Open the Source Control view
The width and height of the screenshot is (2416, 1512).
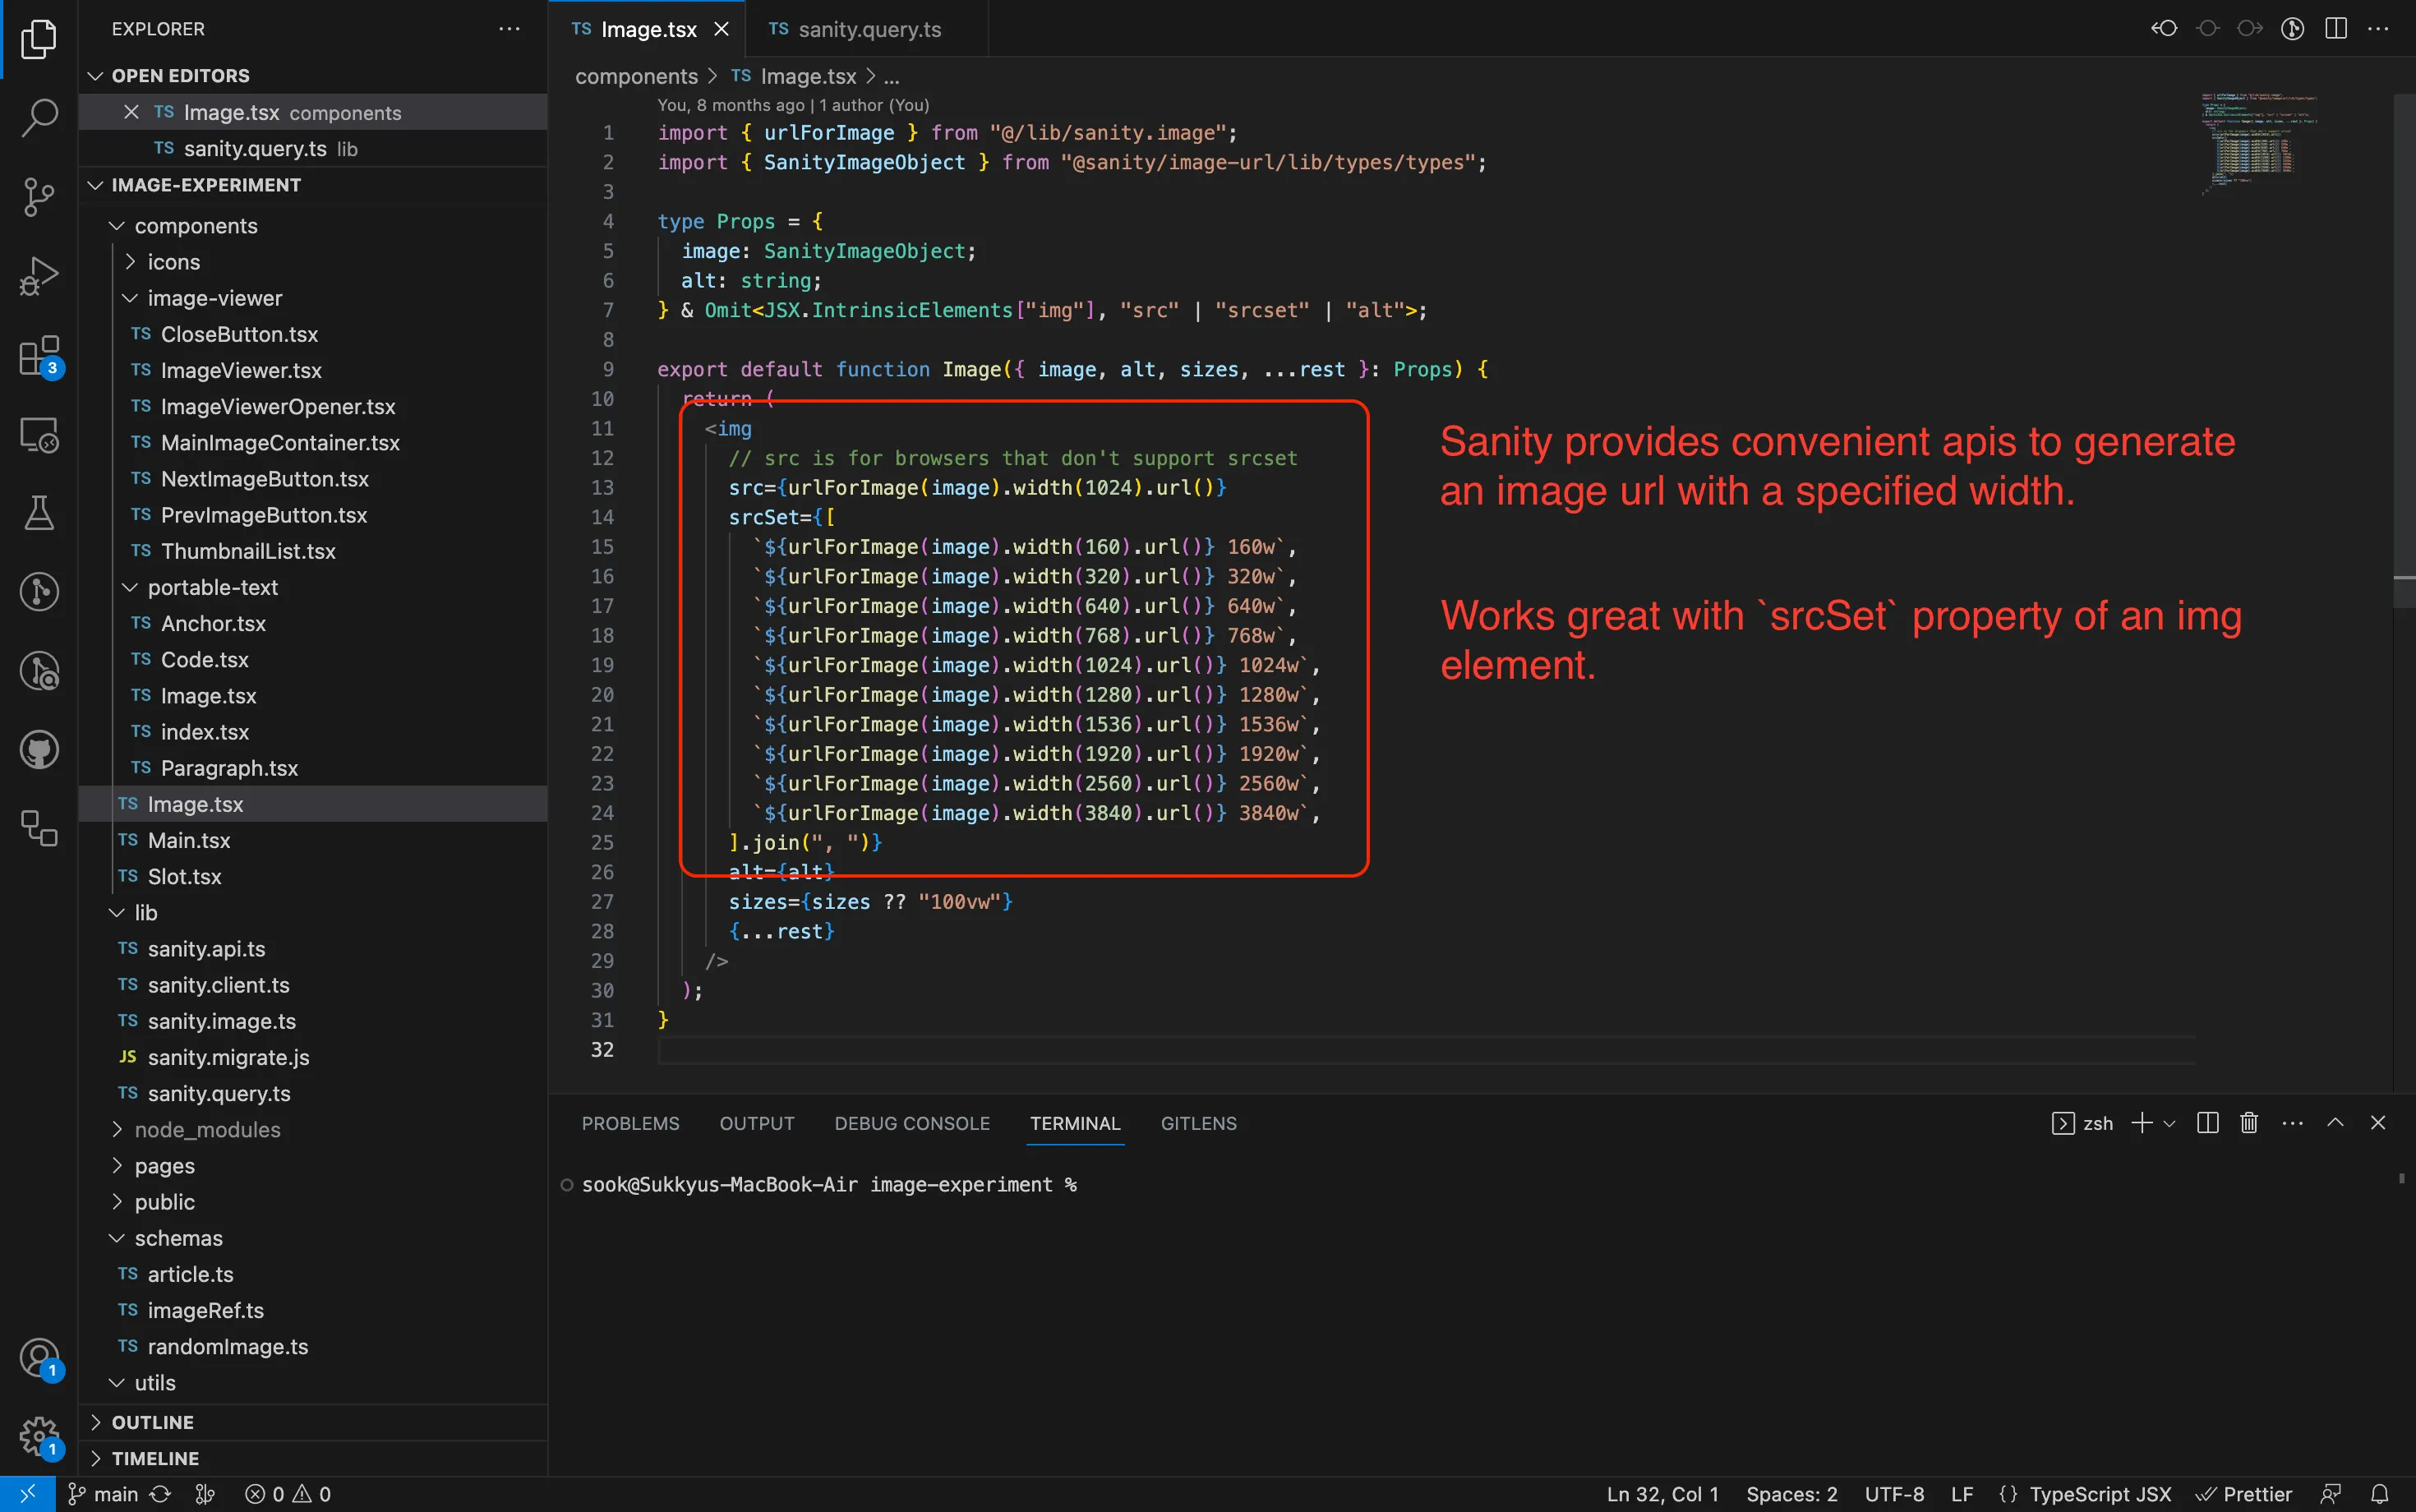[x=39, y=196]
